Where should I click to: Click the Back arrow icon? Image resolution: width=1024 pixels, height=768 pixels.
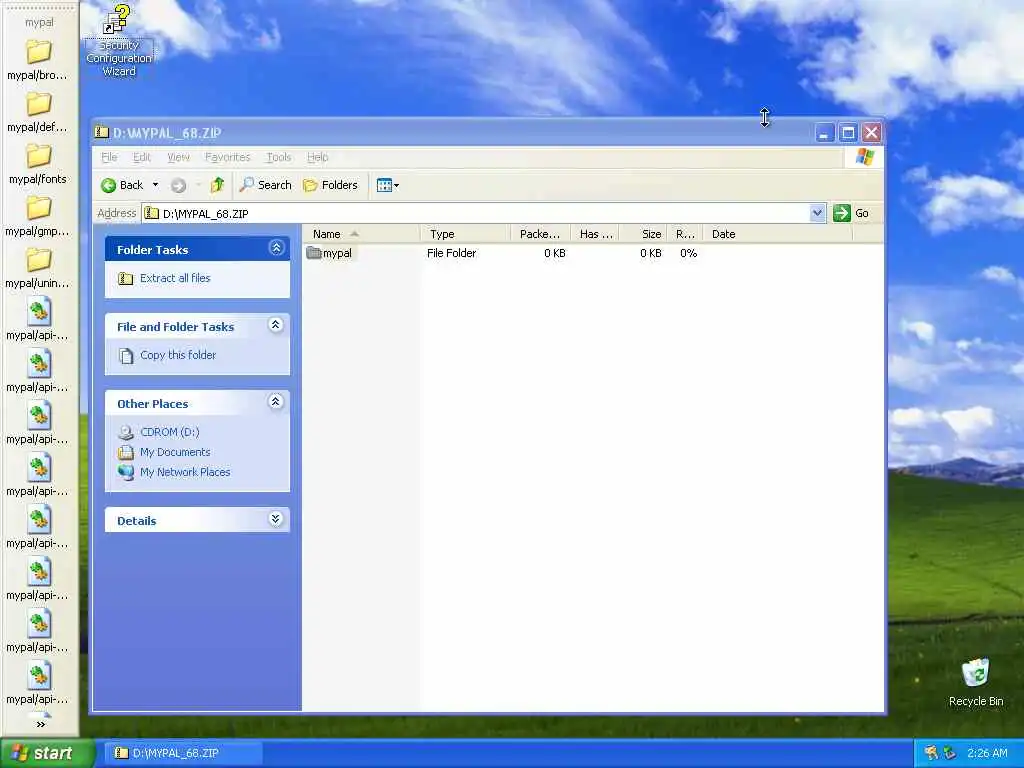(x=108, y=185)
